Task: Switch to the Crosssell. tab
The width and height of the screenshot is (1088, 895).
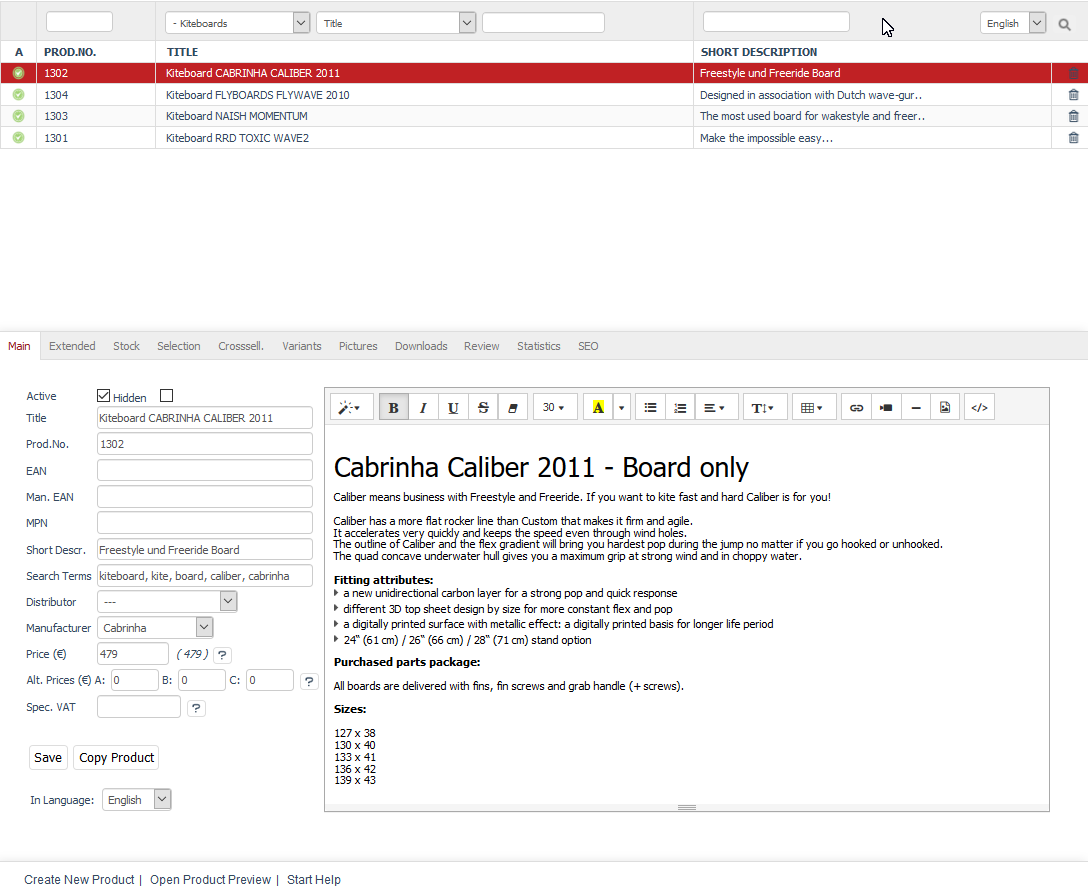Action: coord(241,346)
